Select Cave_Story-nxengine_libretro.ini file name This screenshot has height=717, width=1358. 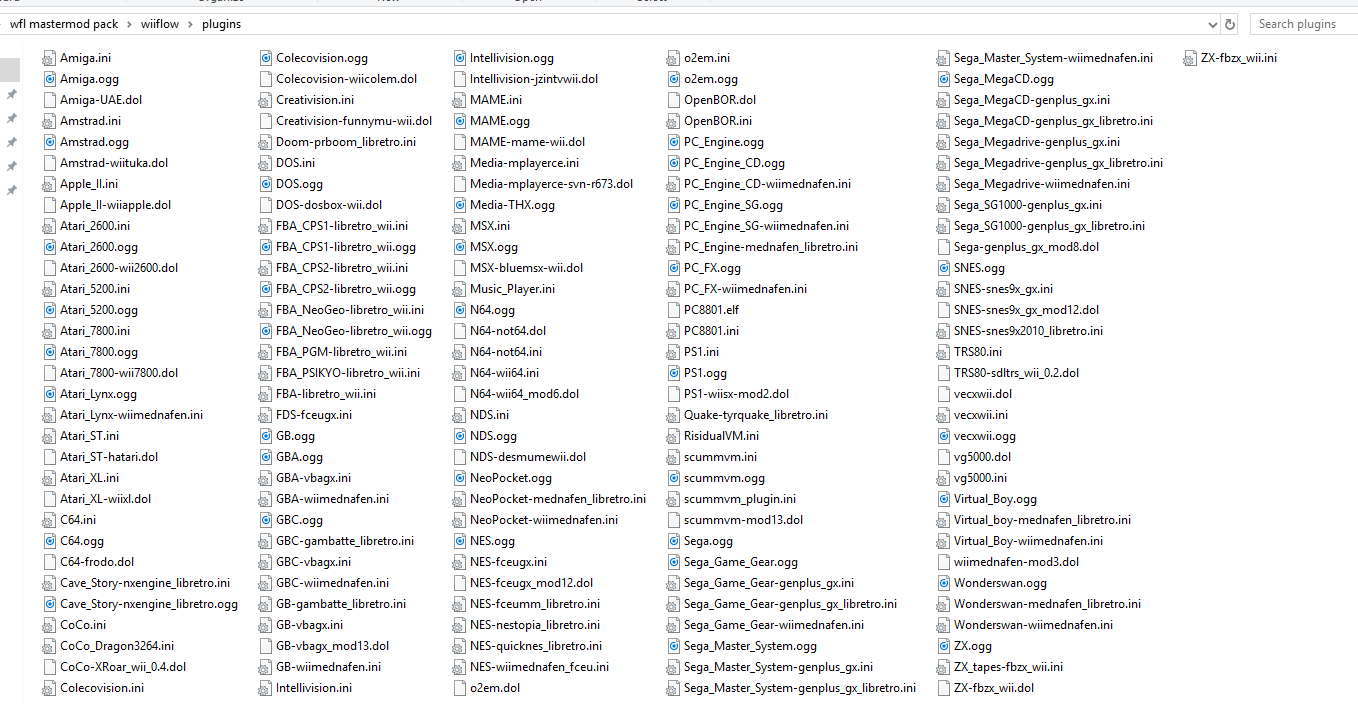click(x=145, y=583)
